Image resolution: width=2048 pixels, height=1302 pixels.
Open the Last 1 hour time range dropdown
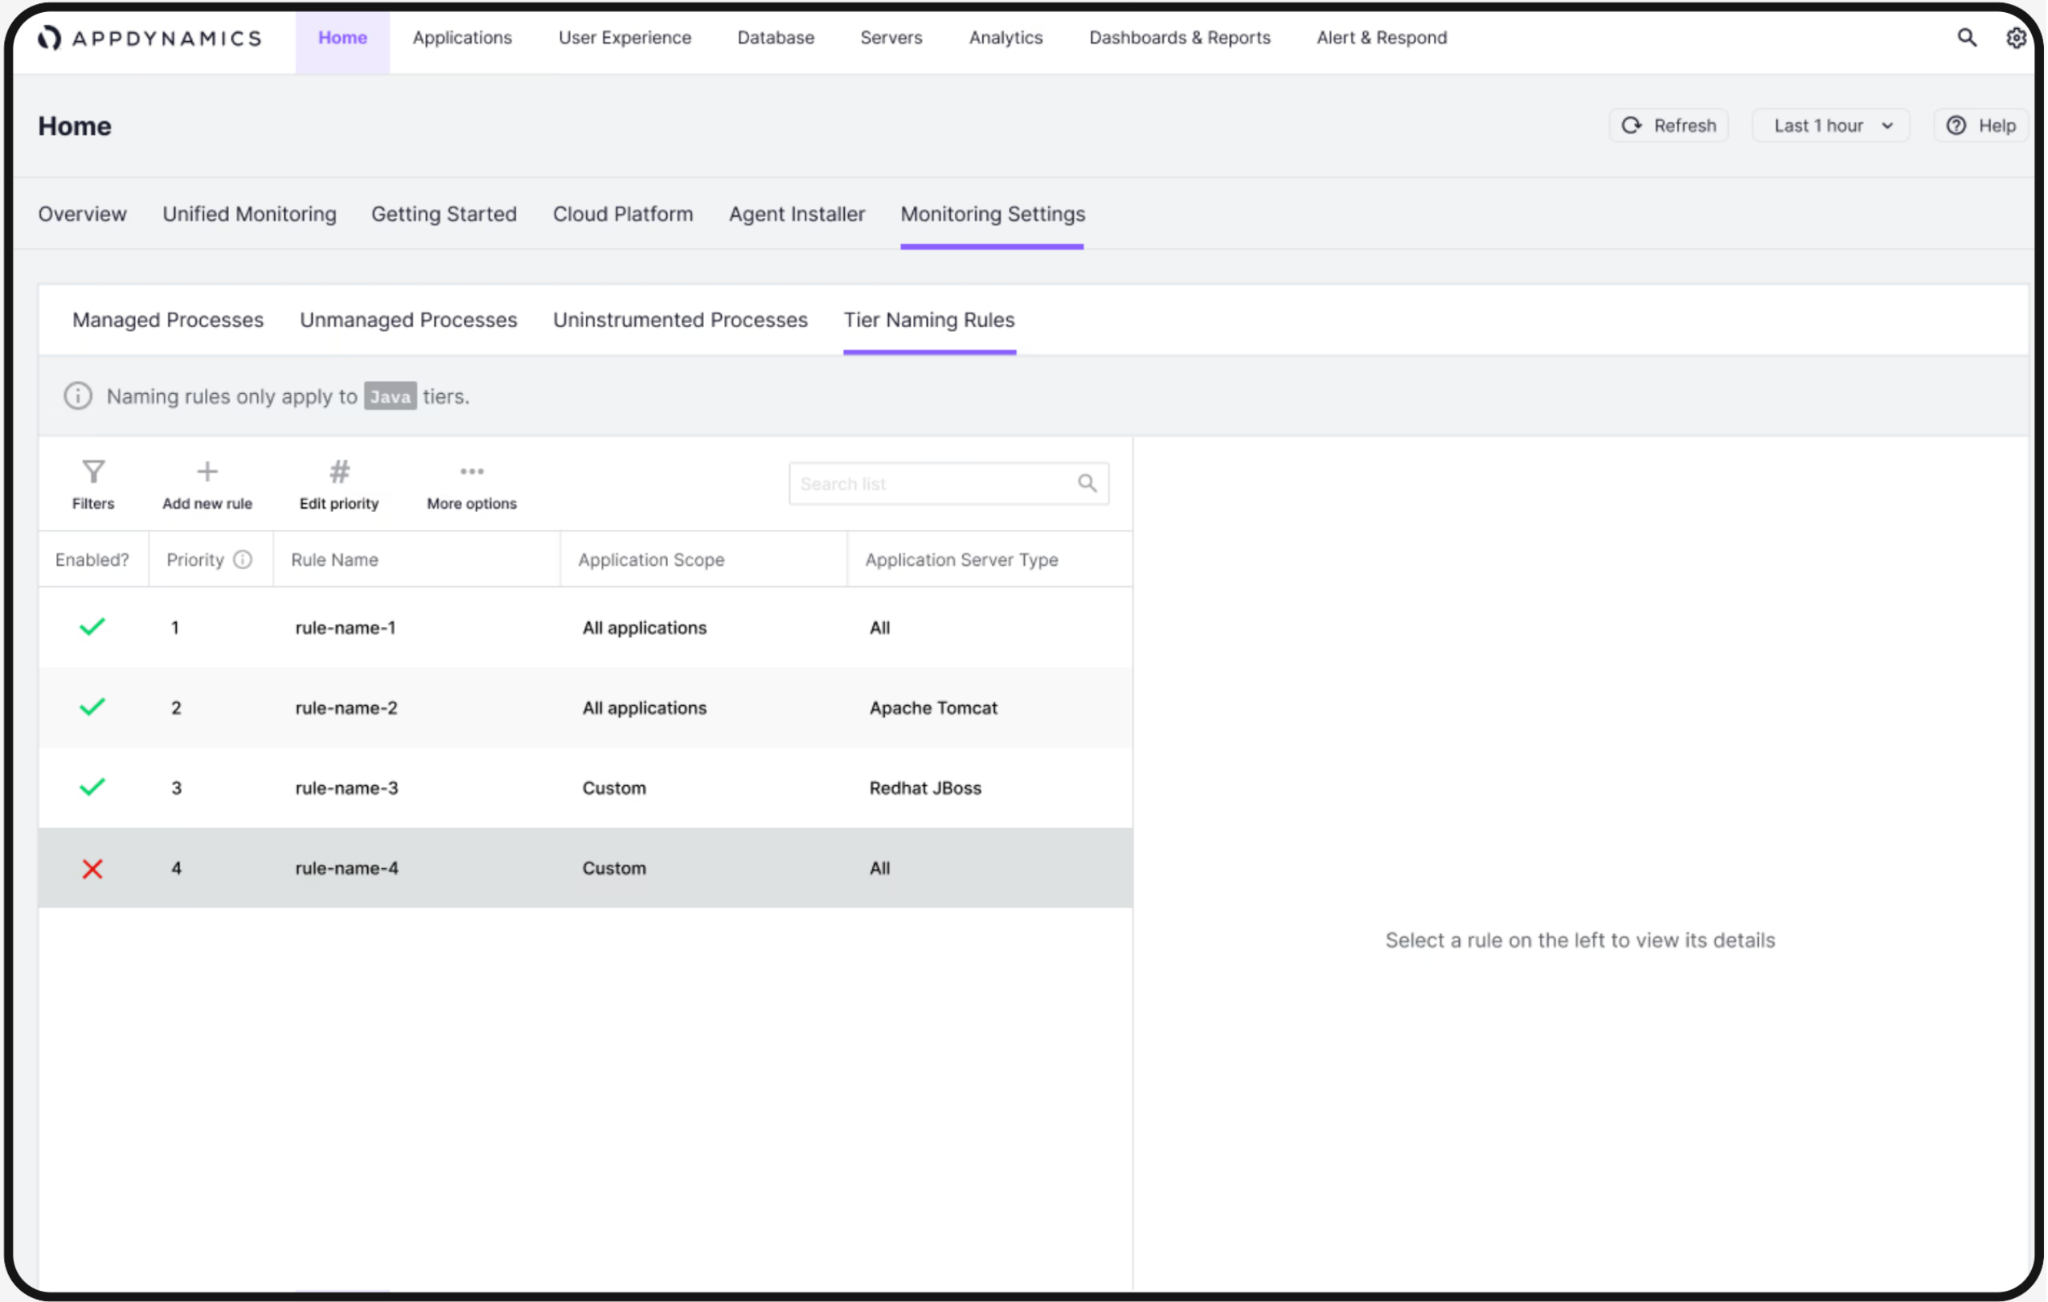click(1831, 126)
